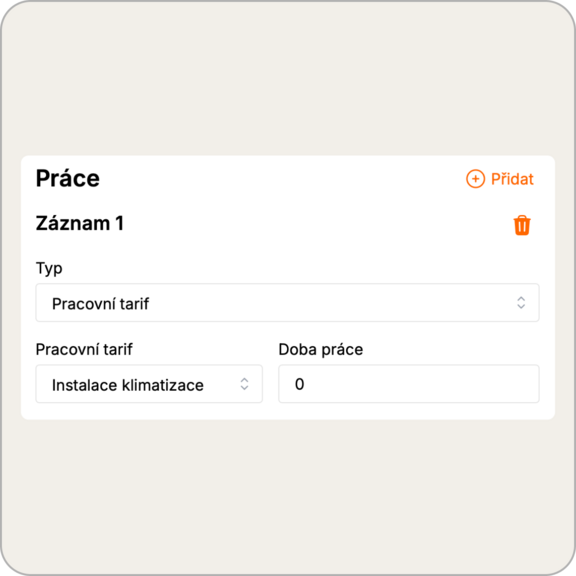This screenshot has width=576, height=576.
Task: Delete Záznam 1 with the trash icon
Action: [522, 225]
